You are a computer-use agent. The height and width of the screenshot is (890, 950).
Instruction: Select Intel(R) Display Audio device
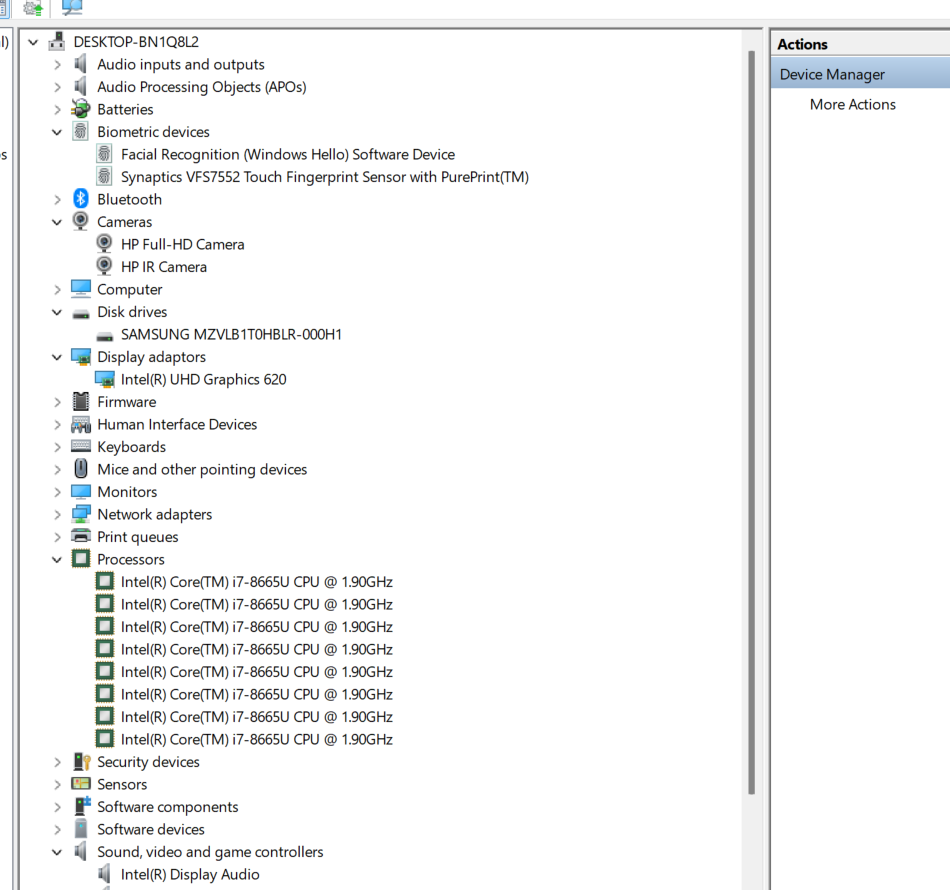(190, 874)
